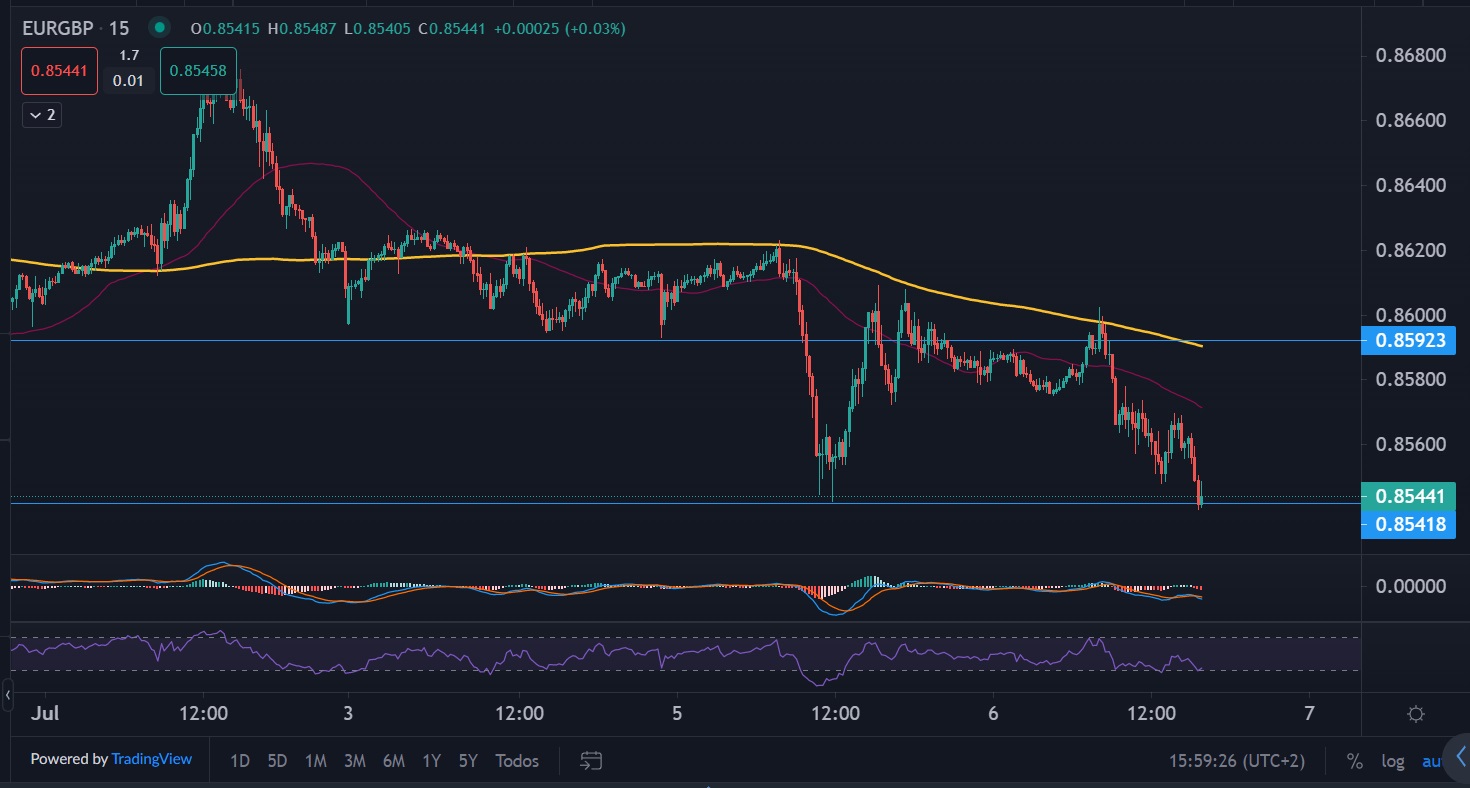Click the time axis label 7

1309,714
